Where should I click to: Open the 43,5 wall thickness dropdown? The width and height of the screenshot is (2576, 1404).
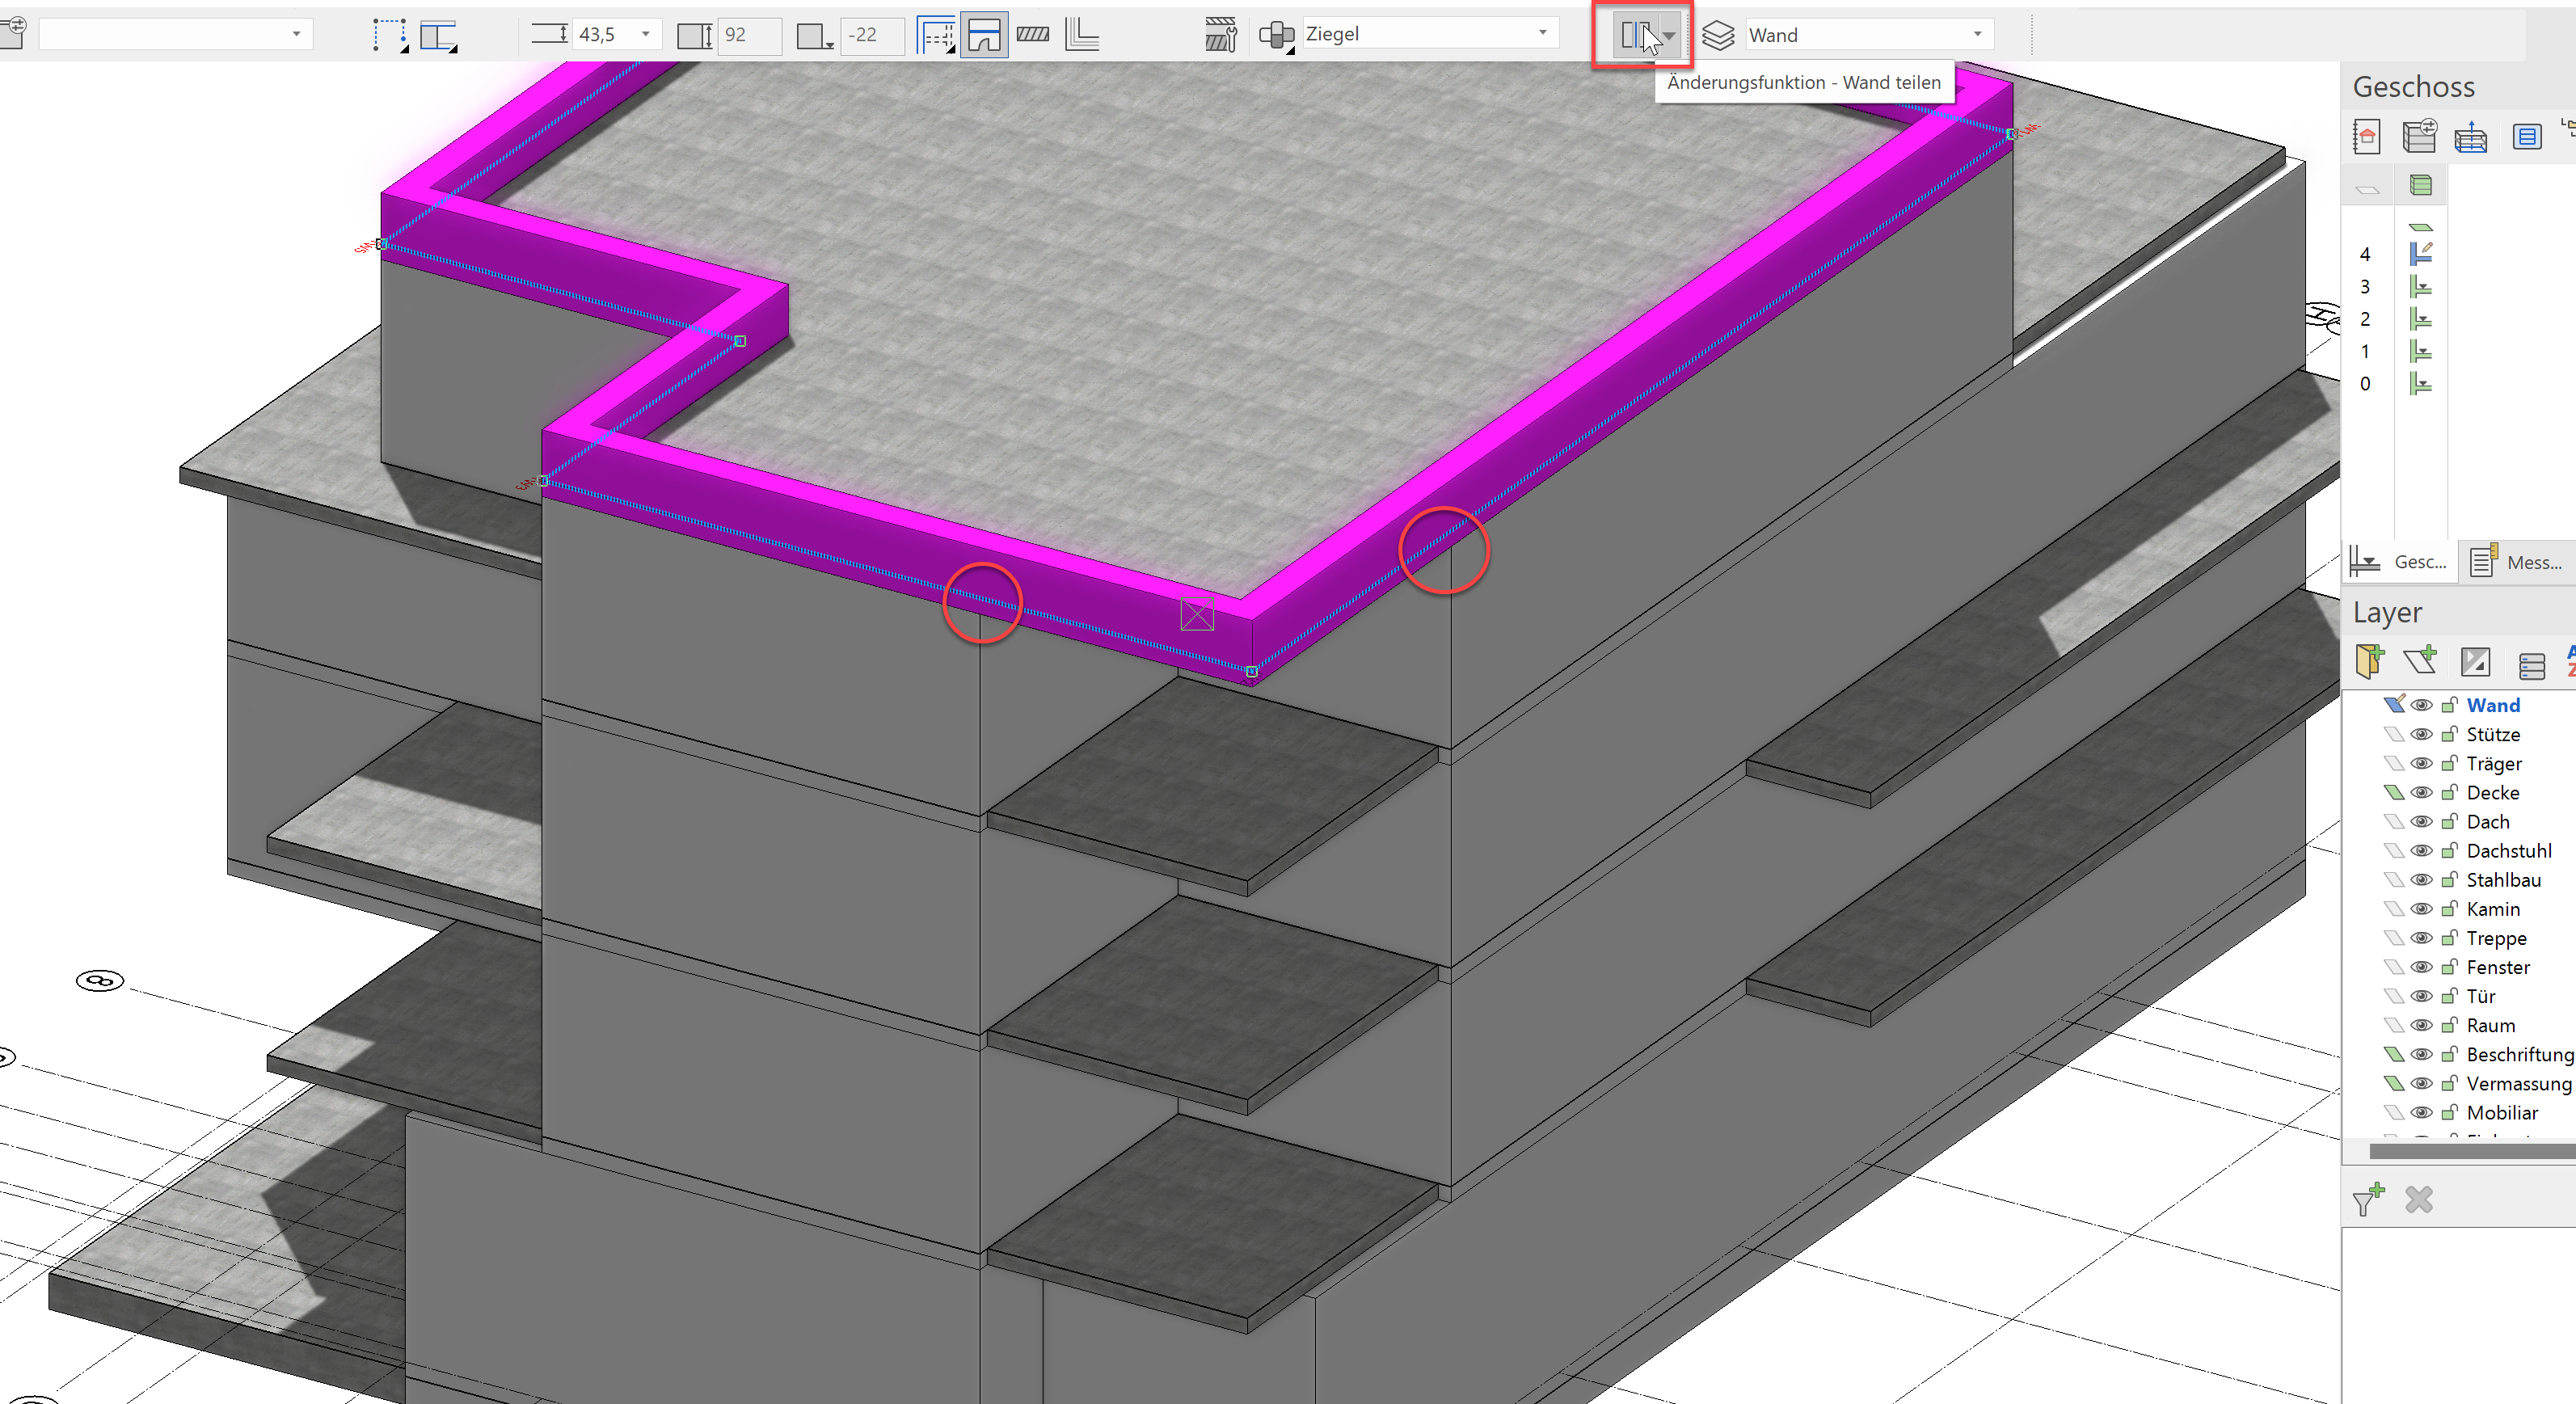point(645,34)
